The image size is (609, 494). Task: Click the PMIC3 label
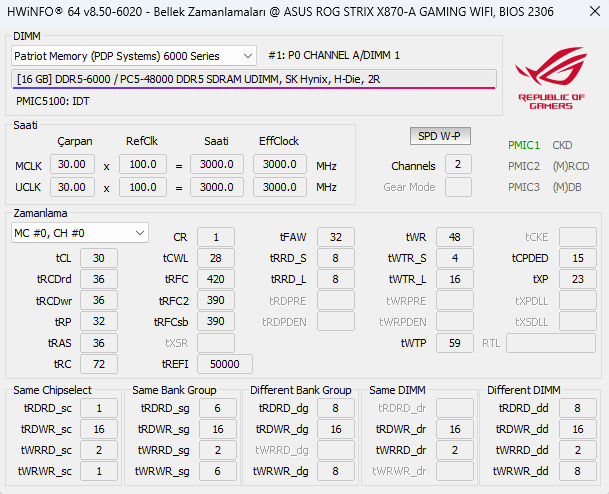click(x=524, y=187)
